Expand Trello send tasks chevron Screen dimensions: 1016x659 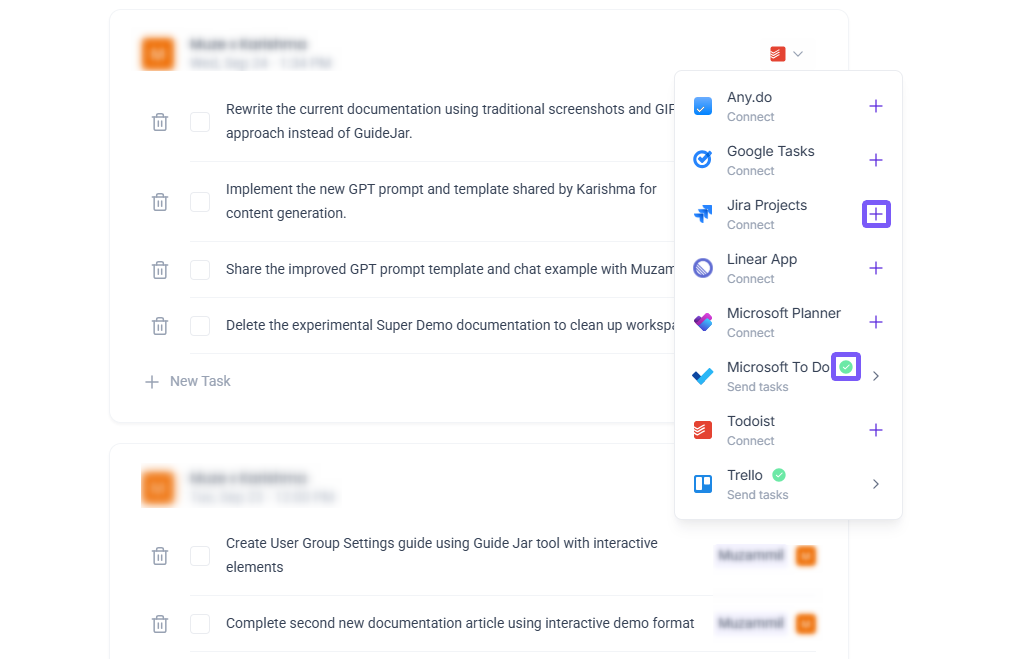coord(876,484)
